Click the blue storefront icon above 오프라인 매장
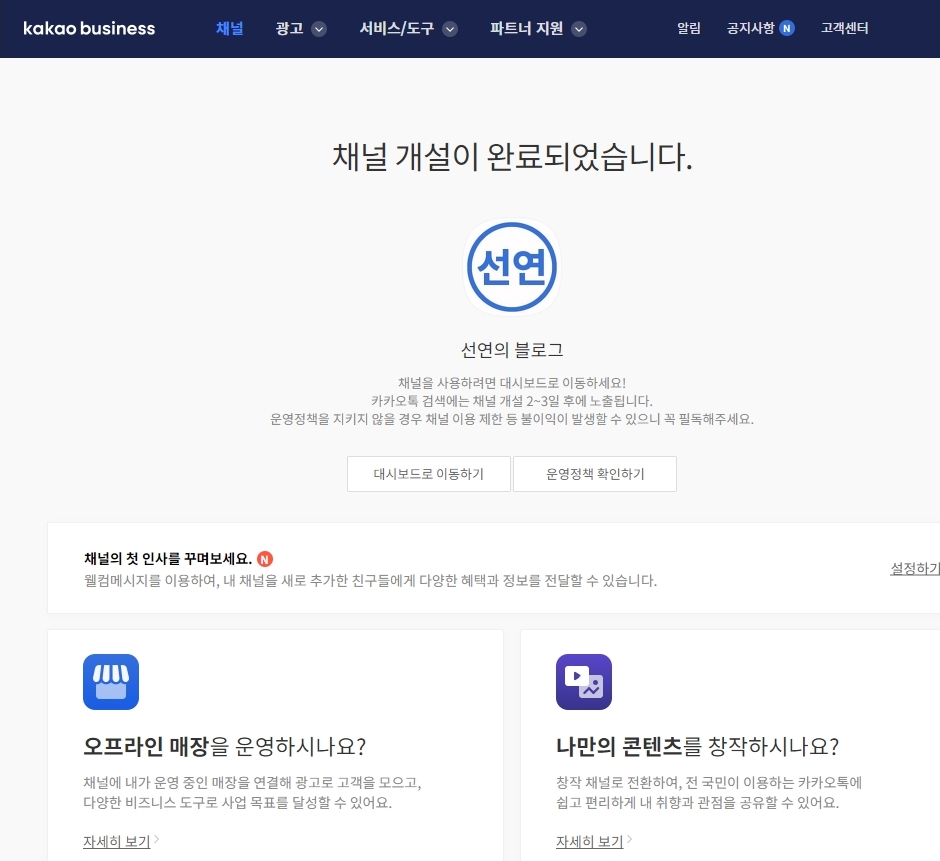 (x=110, y=681)
